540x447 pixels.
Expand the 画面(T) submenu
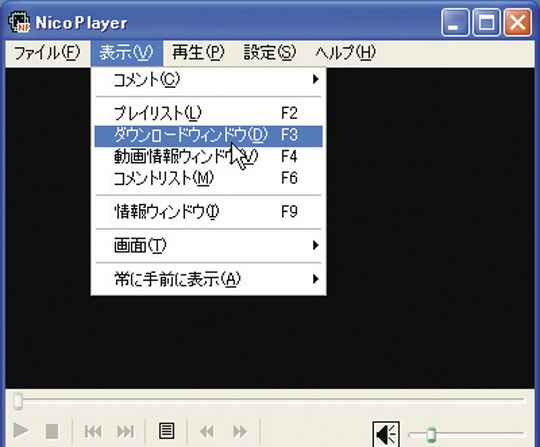[x=209, y=246]
